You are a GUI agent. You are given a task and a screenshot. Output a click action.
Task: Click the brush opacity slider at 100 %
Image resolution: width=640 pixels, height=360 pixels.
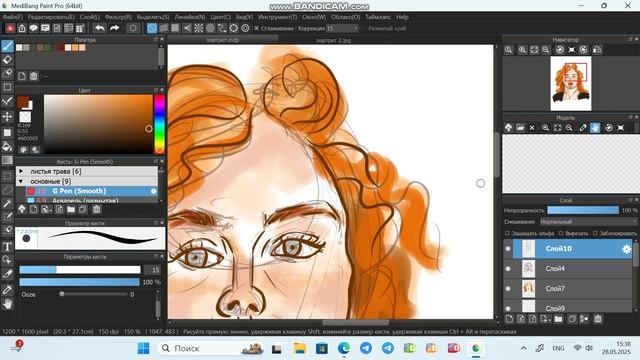[x=79, y=282]
